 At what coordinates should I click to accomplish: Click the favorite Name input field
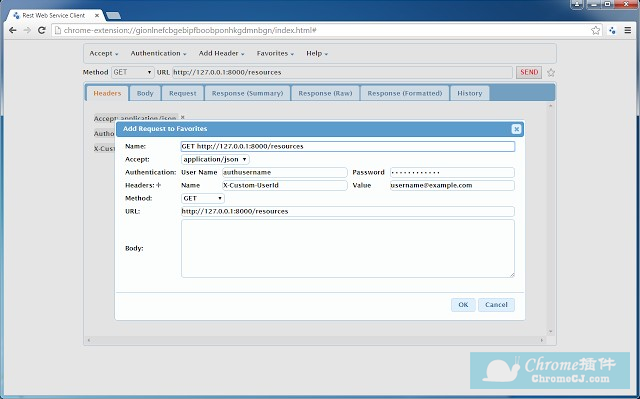pos(348,146)
